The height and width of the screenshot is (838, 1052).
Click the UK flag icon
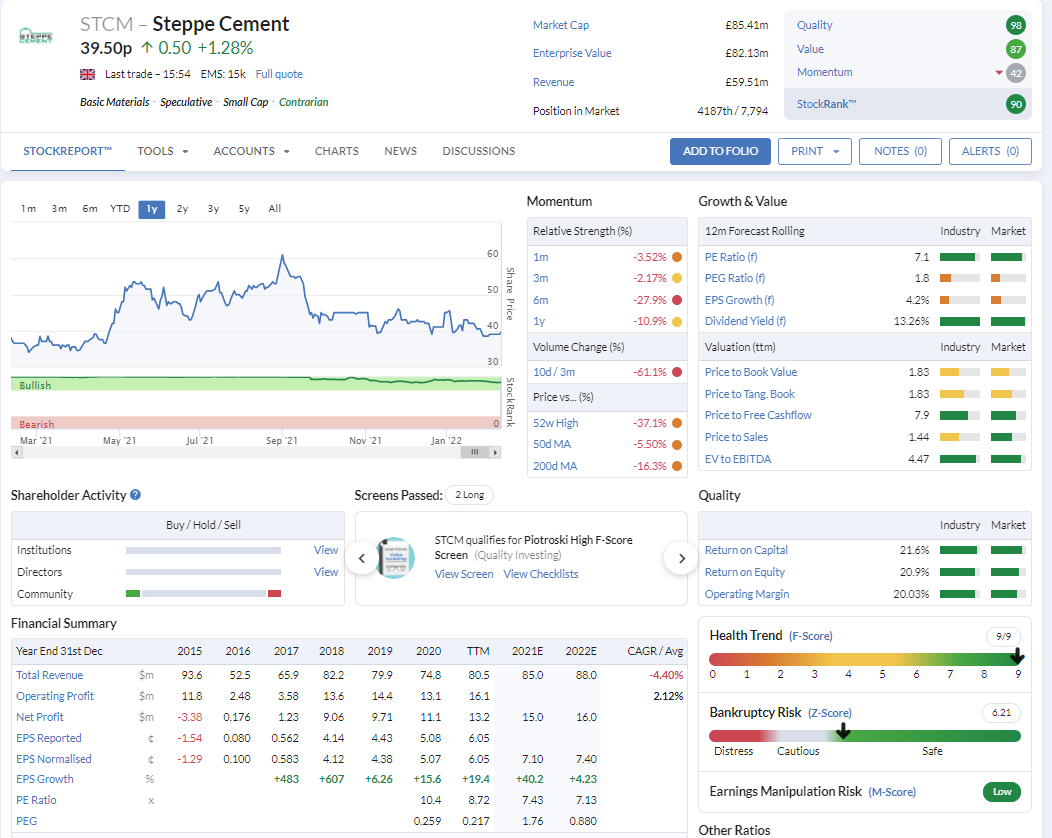87,74
